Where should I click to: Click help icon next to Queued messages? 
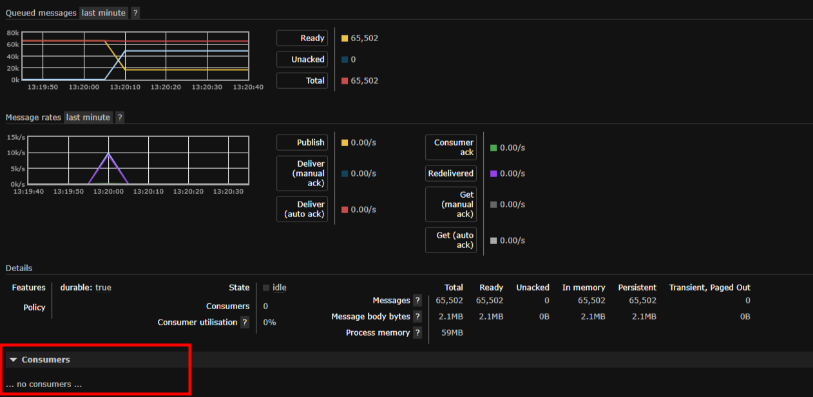point(135,13)
